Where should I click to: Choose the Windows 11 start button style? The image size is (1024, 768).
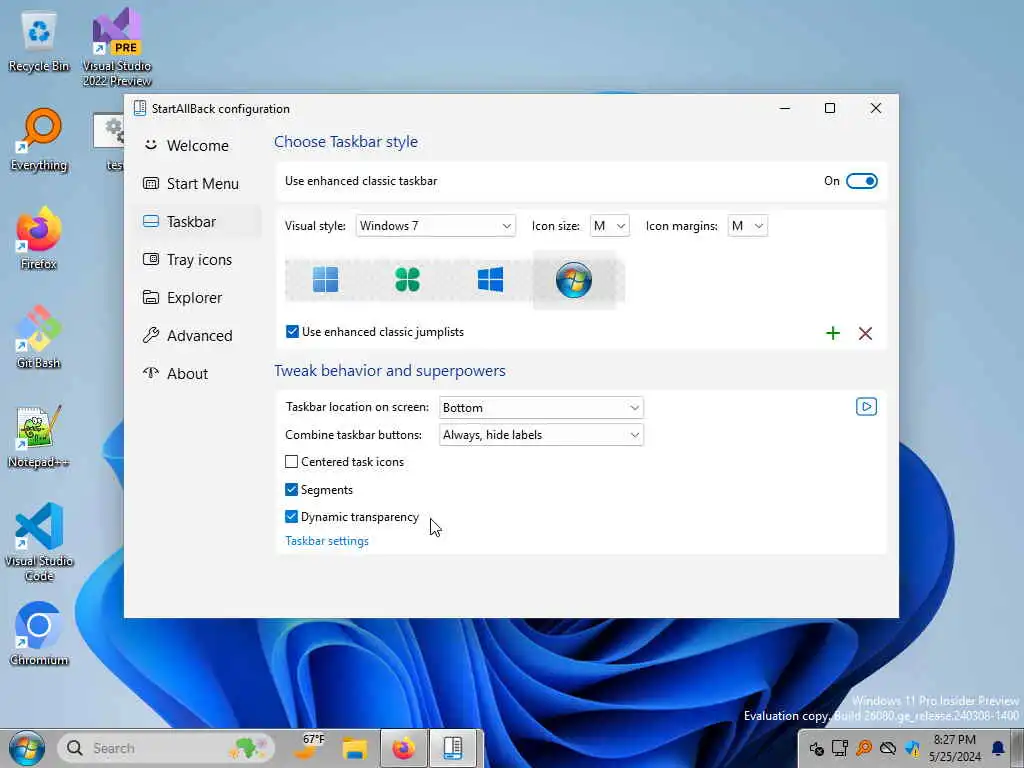[x=325, y=280]
